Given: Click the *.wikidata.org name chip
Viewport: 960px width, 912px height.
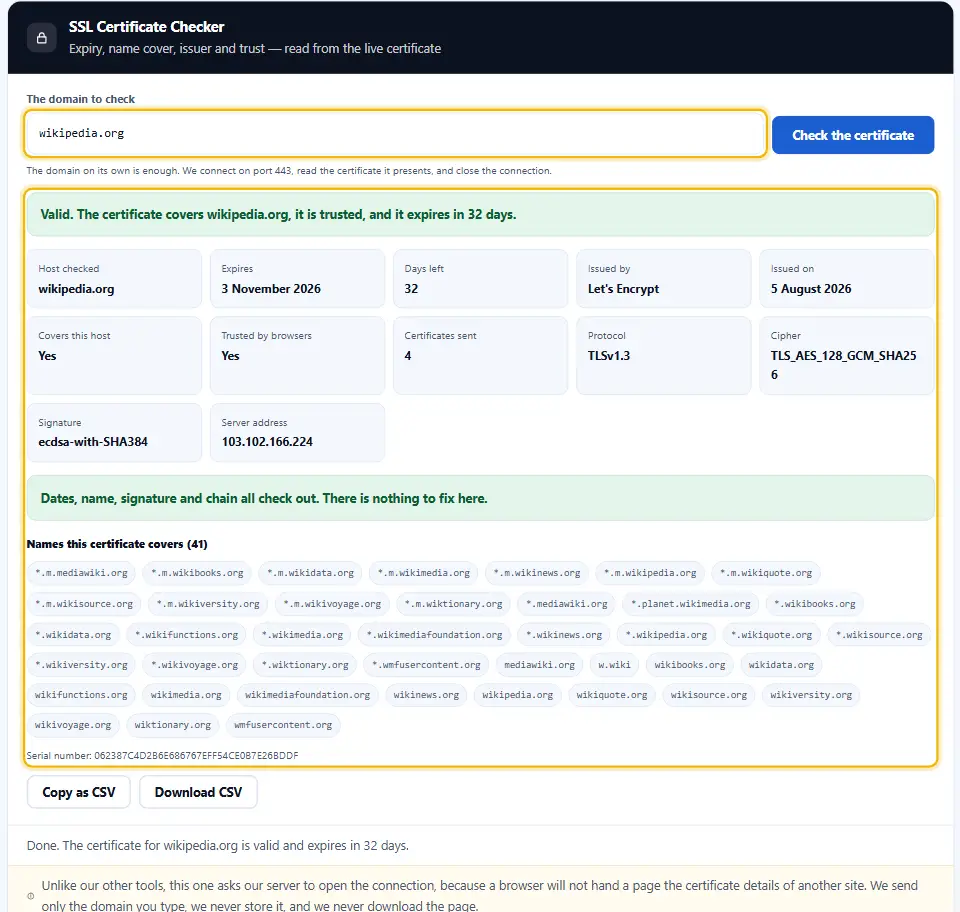Looking at the screenshot, I should point(73,635).
